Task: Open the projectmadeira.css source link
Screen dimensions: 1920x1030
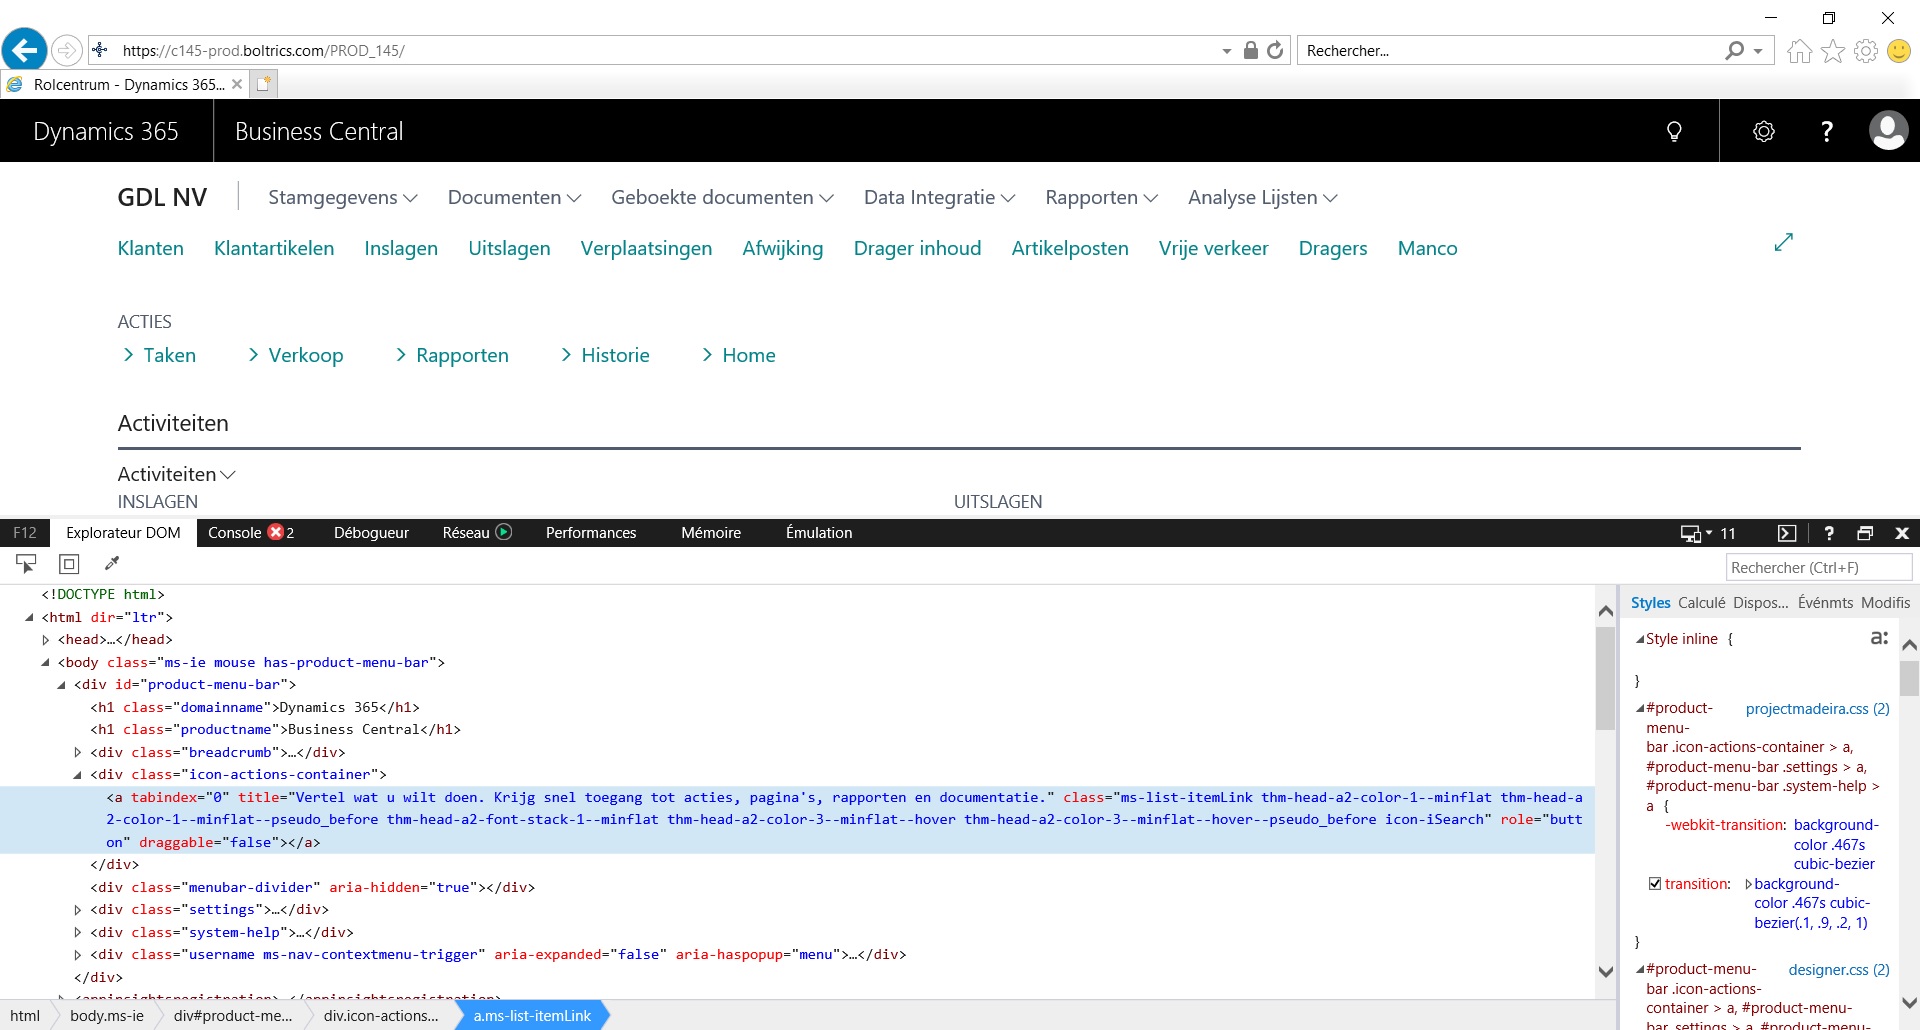Action: [x=1817, y=708]
